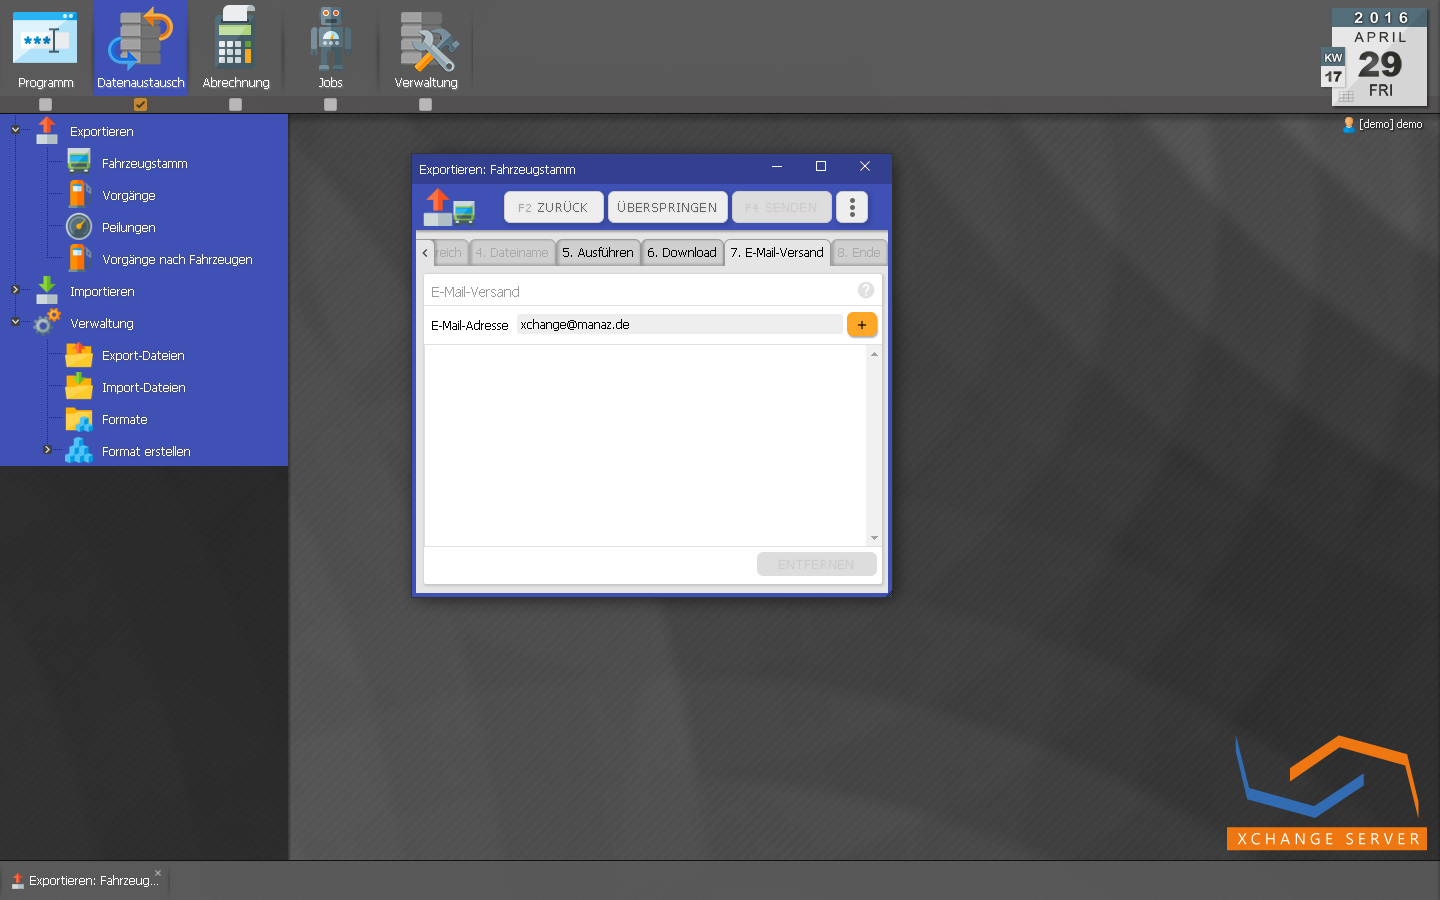The width and height of the screenshot is (1440, 900).
Task: Open the Export-Dateien folder
Action: pyautogui.click(x=142, y=356)
